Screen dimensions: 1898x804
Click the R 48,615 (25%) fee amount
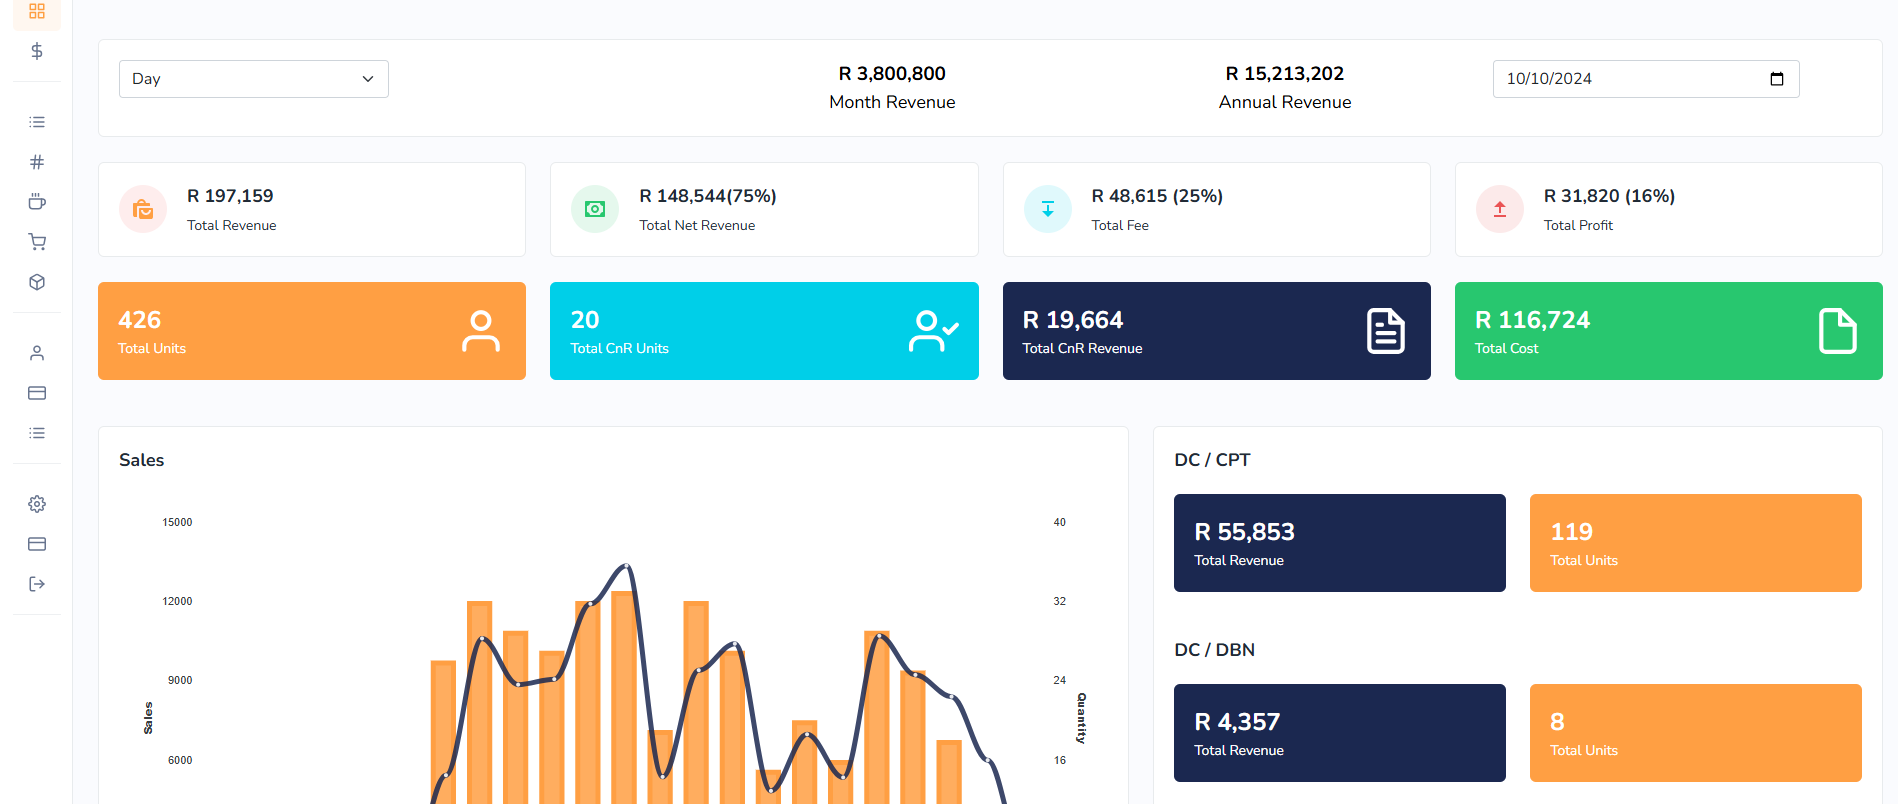[1157, 196]
